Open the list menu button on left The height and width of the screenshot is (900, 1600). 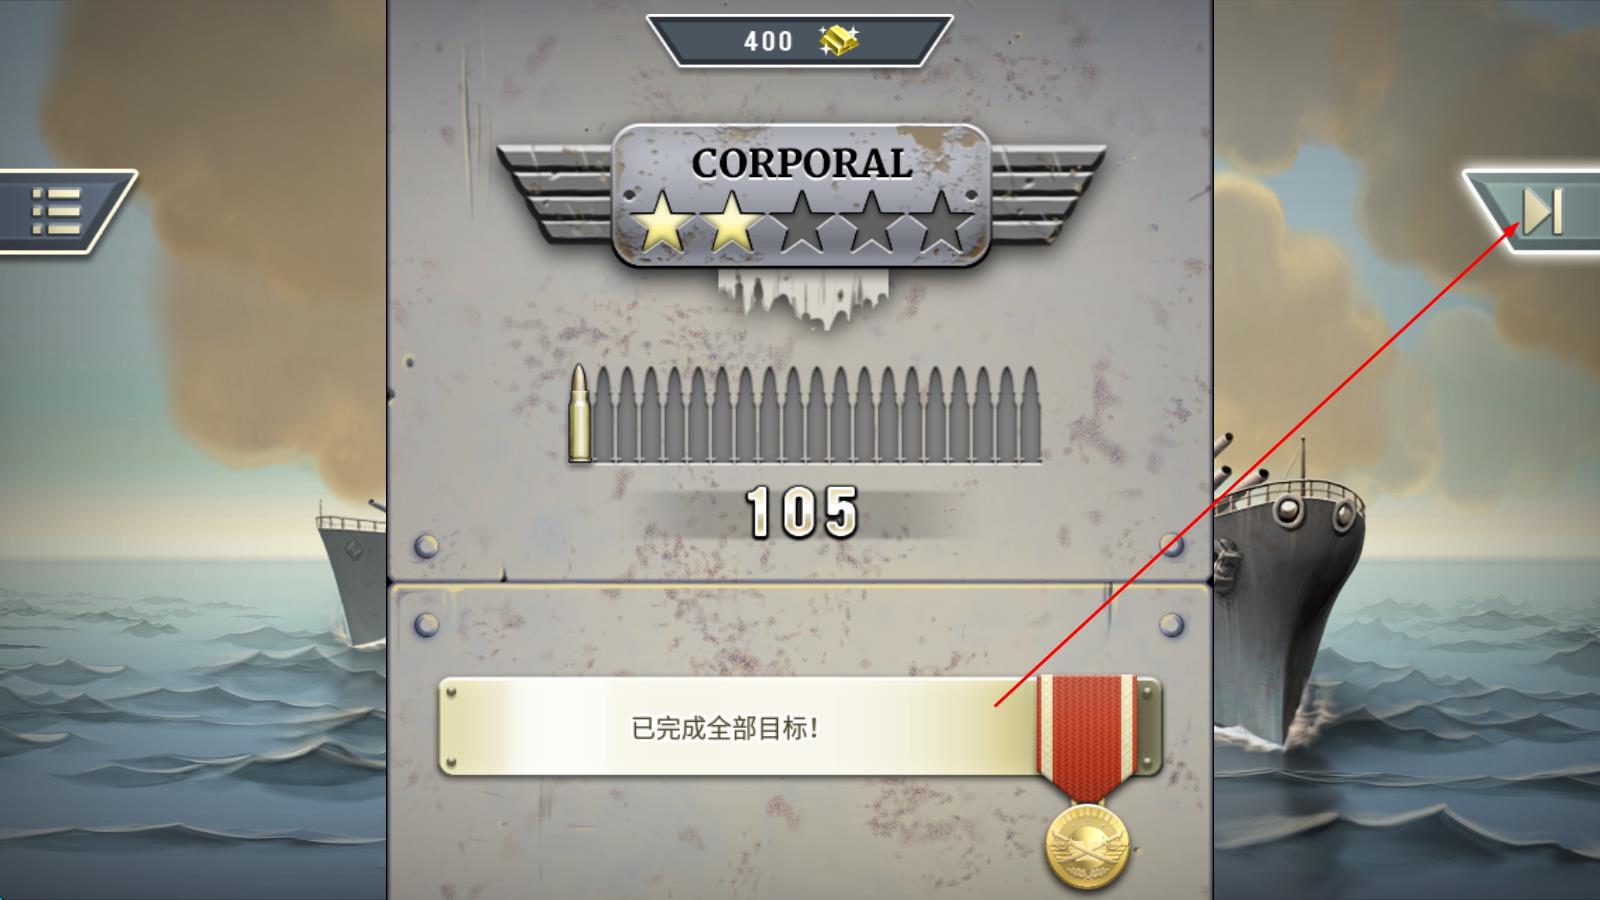click(x=58, y=211)
